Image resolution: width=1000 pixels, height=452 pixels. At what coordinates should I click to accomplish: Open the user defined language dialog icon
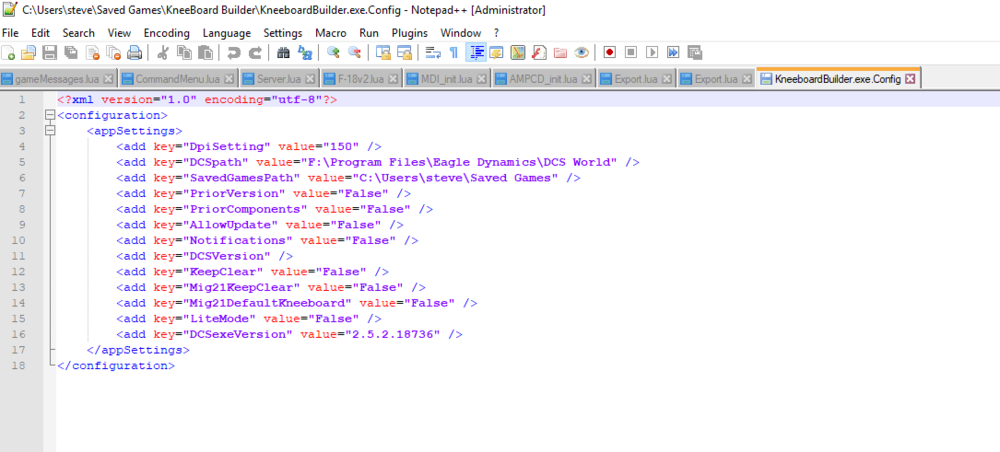pos(496,53)
